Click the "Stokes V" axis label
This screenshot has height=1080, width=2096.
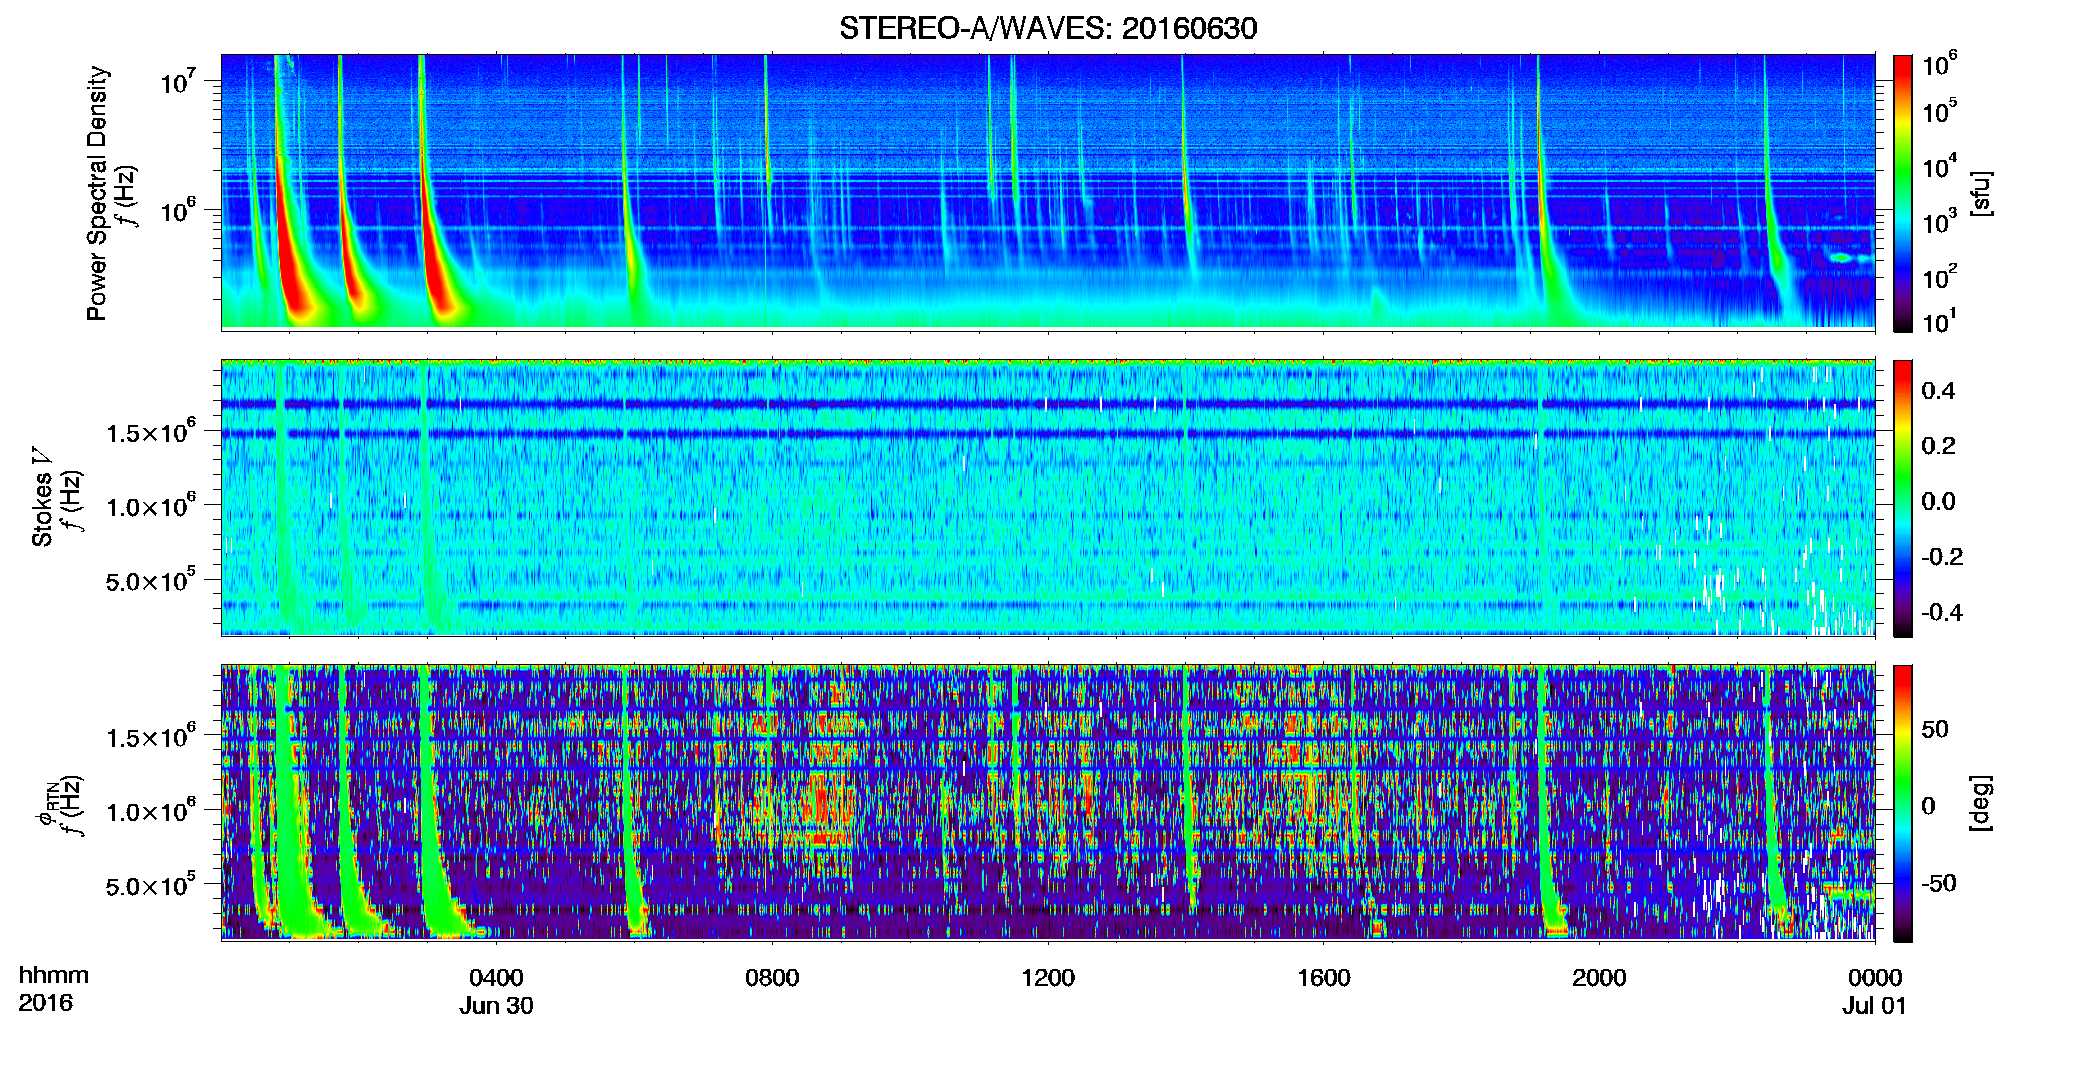pyautogui.click(x=43, y=498)
